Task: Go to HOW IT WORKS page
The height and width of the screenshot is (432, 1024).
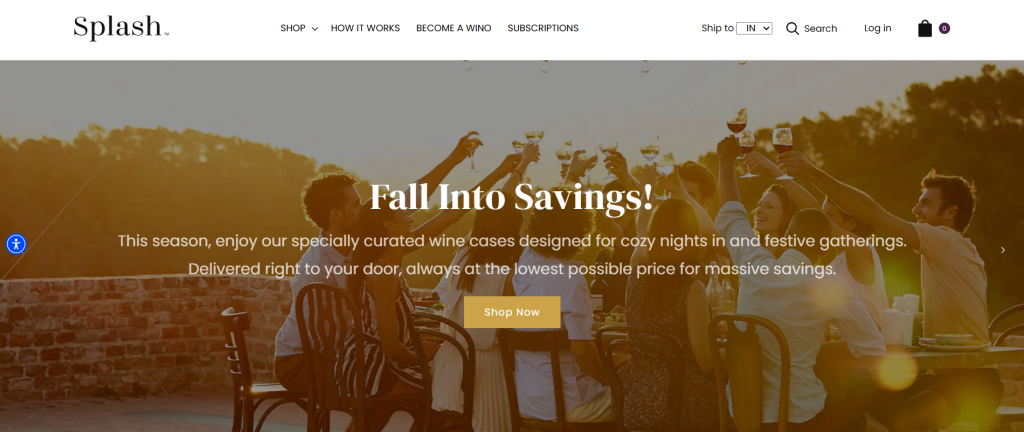Action: tap(365, 28)
